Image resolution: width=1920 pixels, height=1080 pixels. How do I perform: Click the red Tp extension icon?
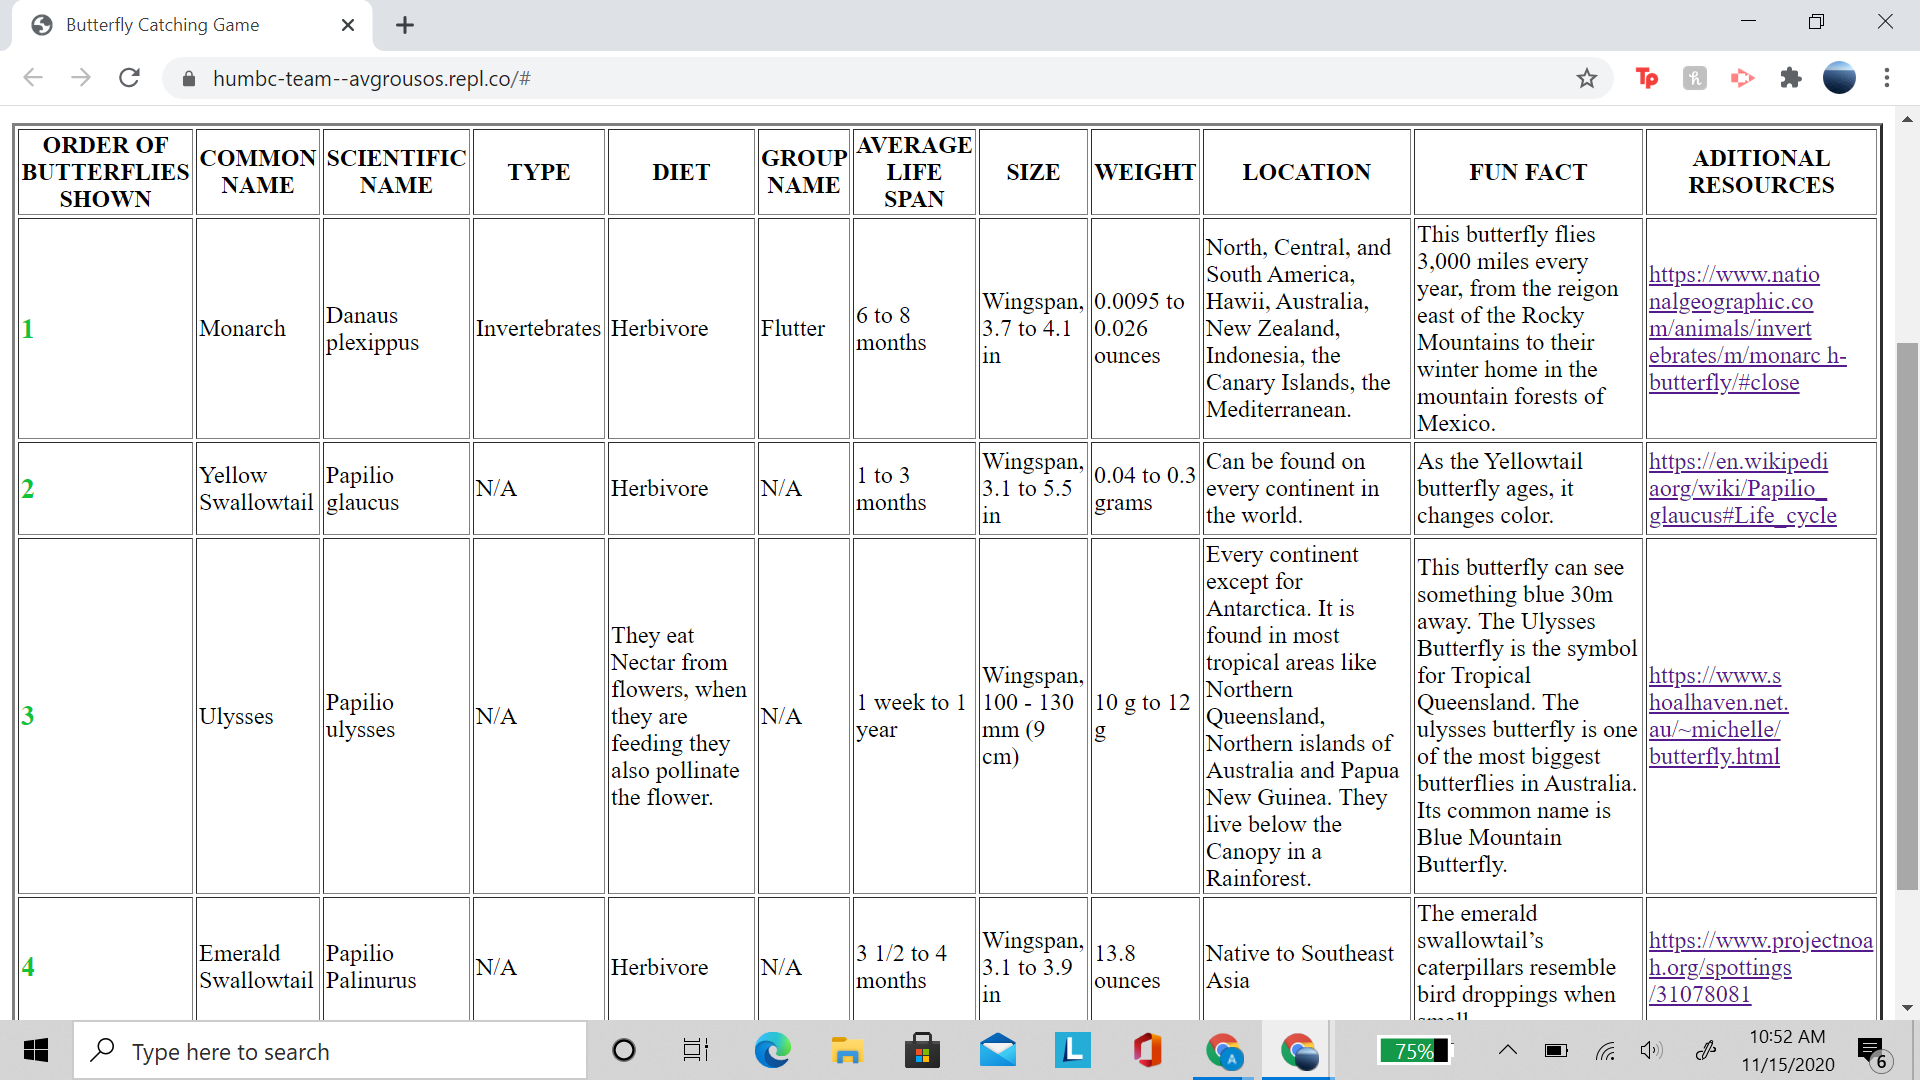1646,78
